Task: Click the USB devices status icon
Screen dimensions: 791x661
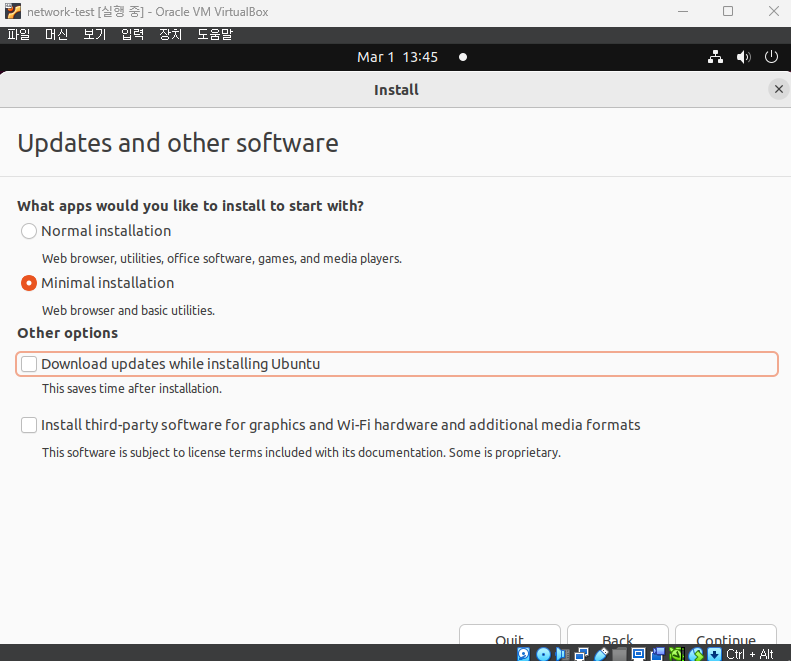Action: click(x=601, y=654)
